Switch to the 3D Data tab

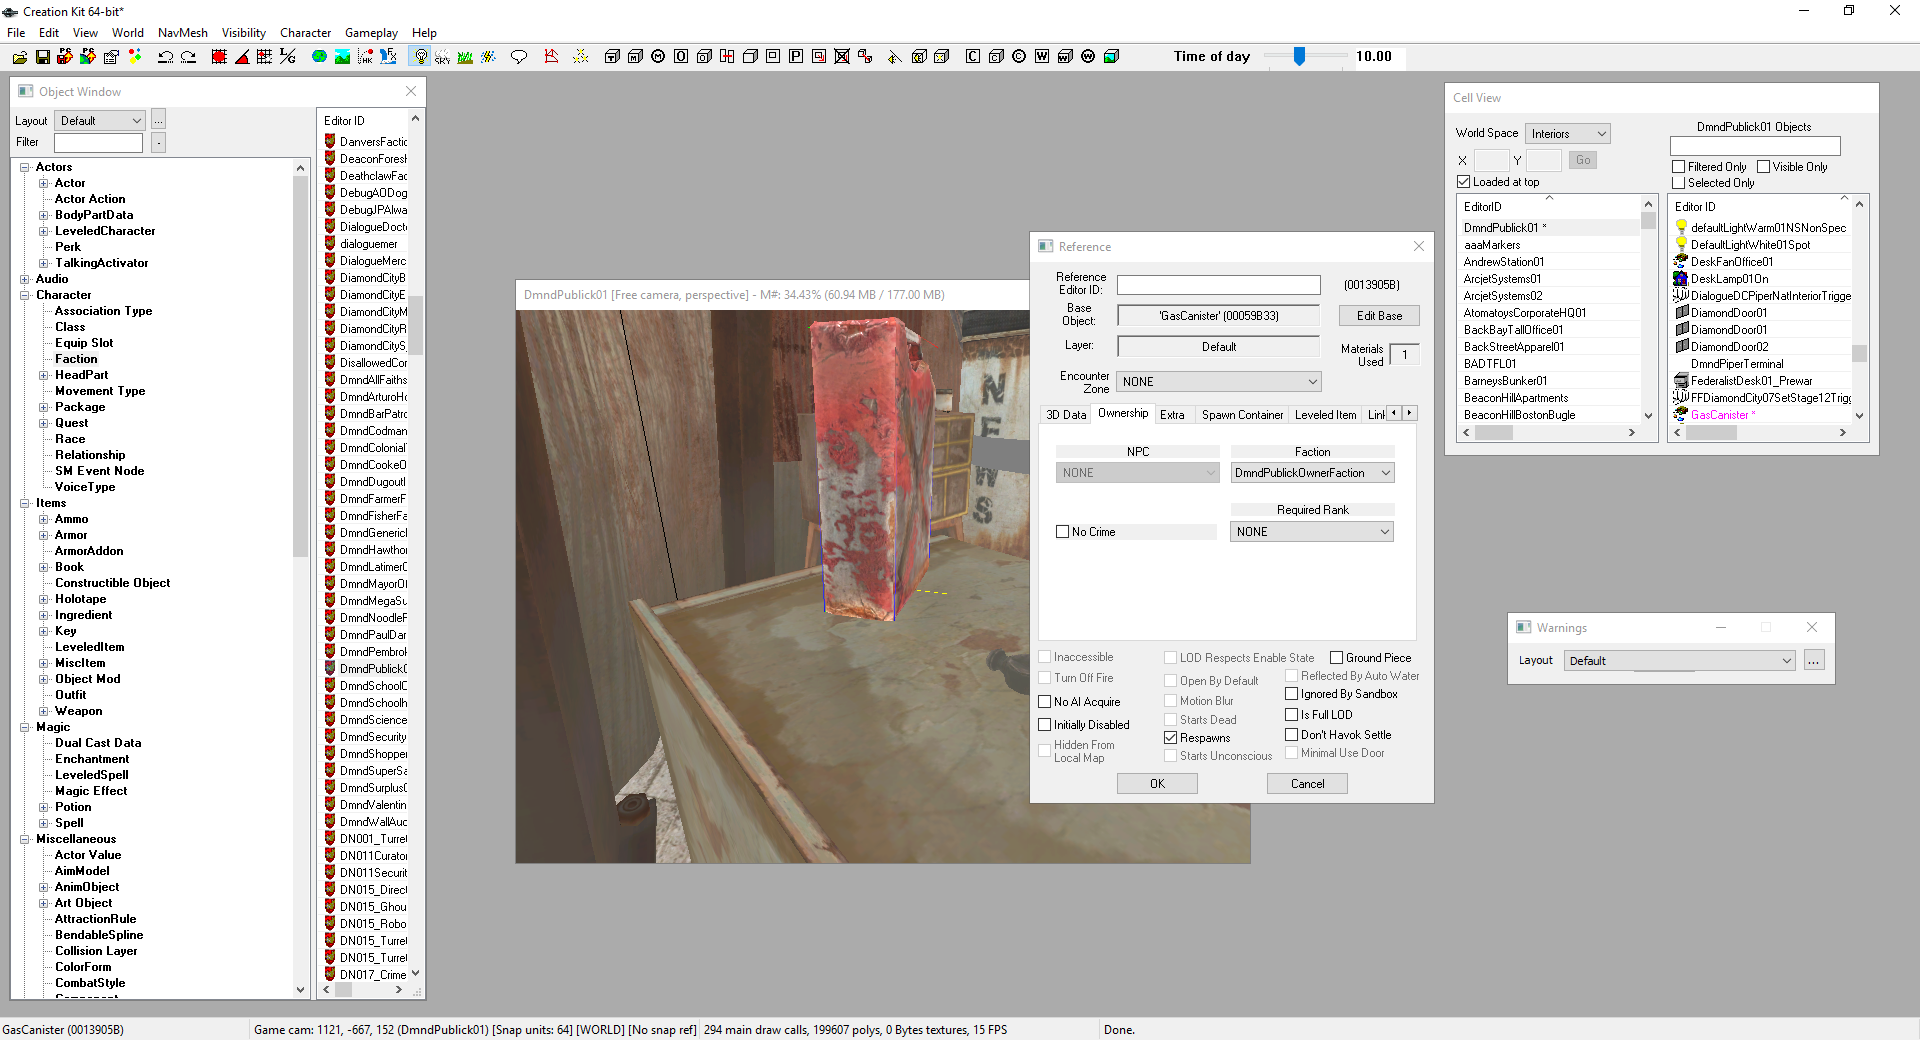1066,415
